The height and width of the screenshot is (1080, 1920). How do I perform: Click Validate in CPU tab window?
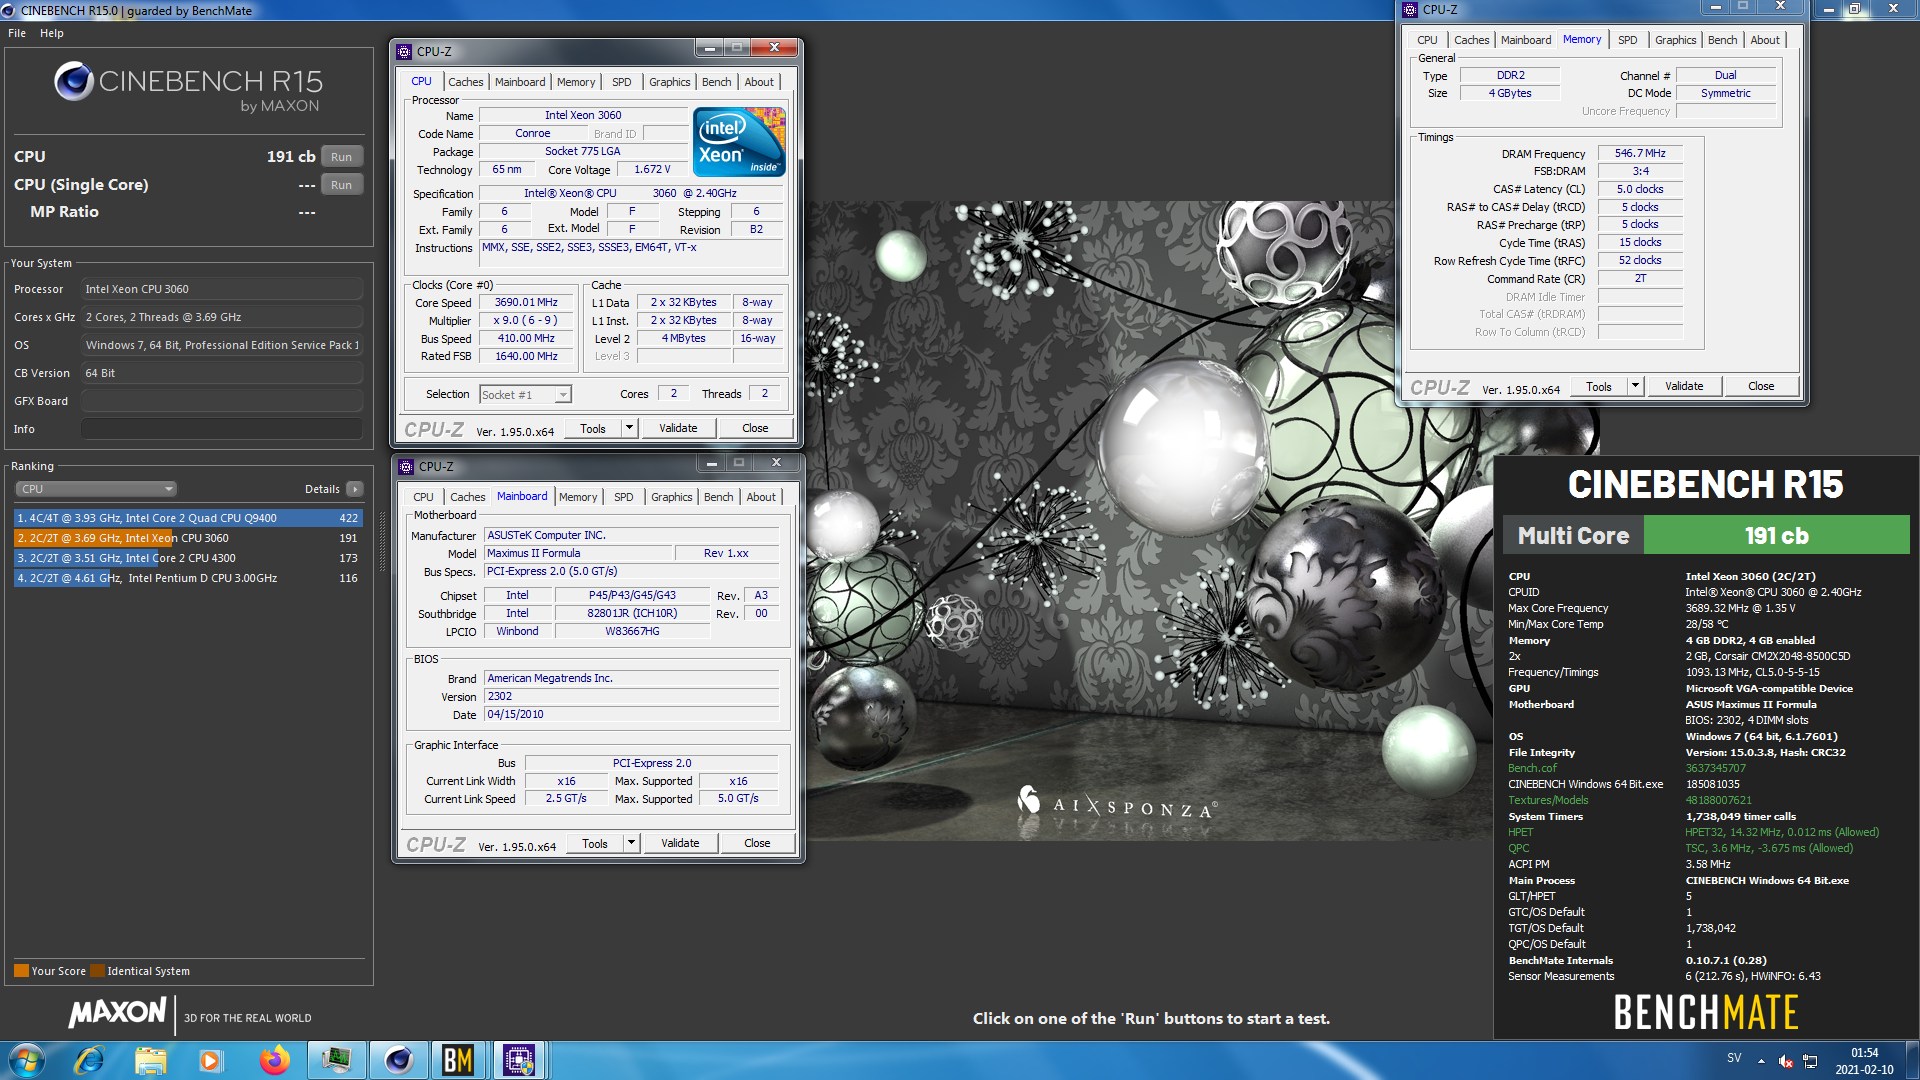click(x=678, y=428)
